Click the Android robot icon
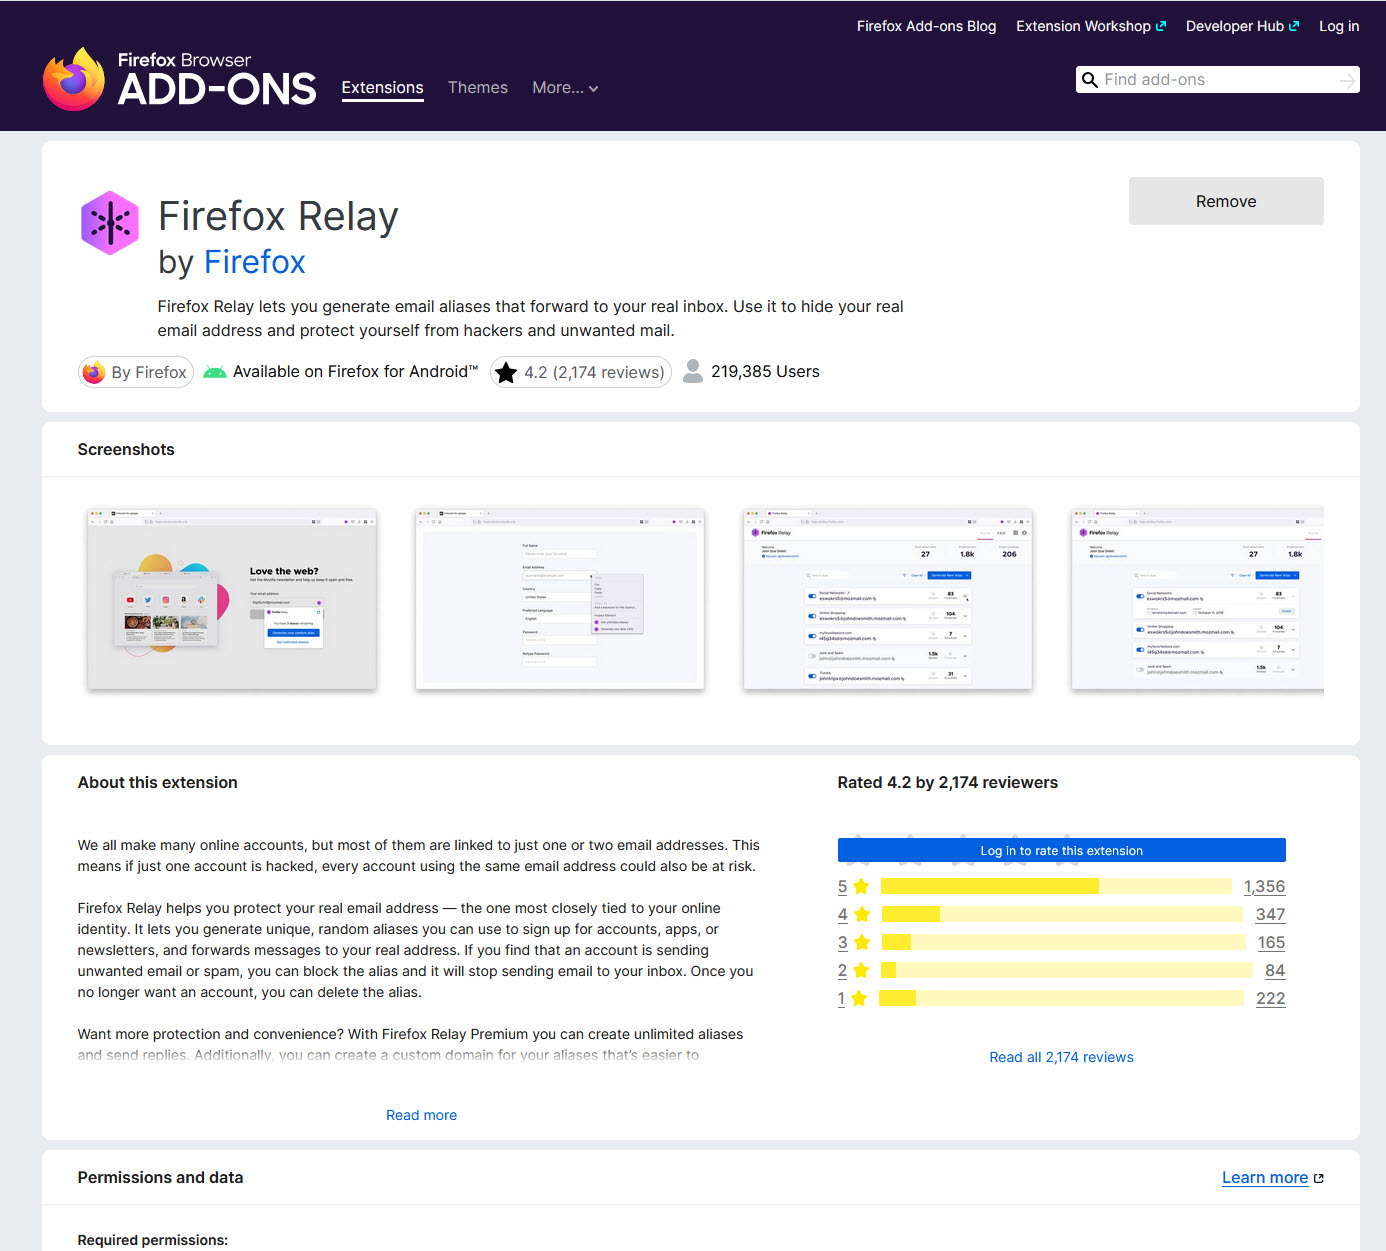This screenshot has width=1386, height=1251. tap(214, 372)
